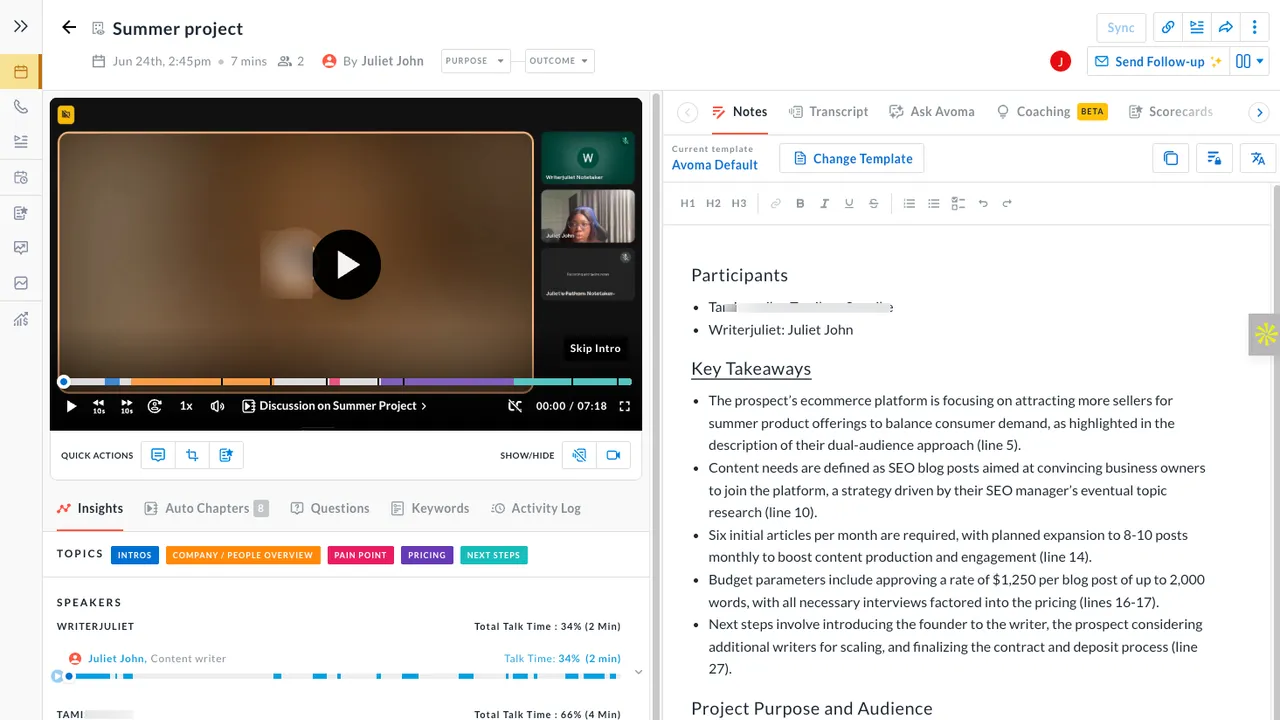Viewport: 1280px width, 720px height.
Task: Toggle the PAIN POINT topic tag
Action: (360, 555)
